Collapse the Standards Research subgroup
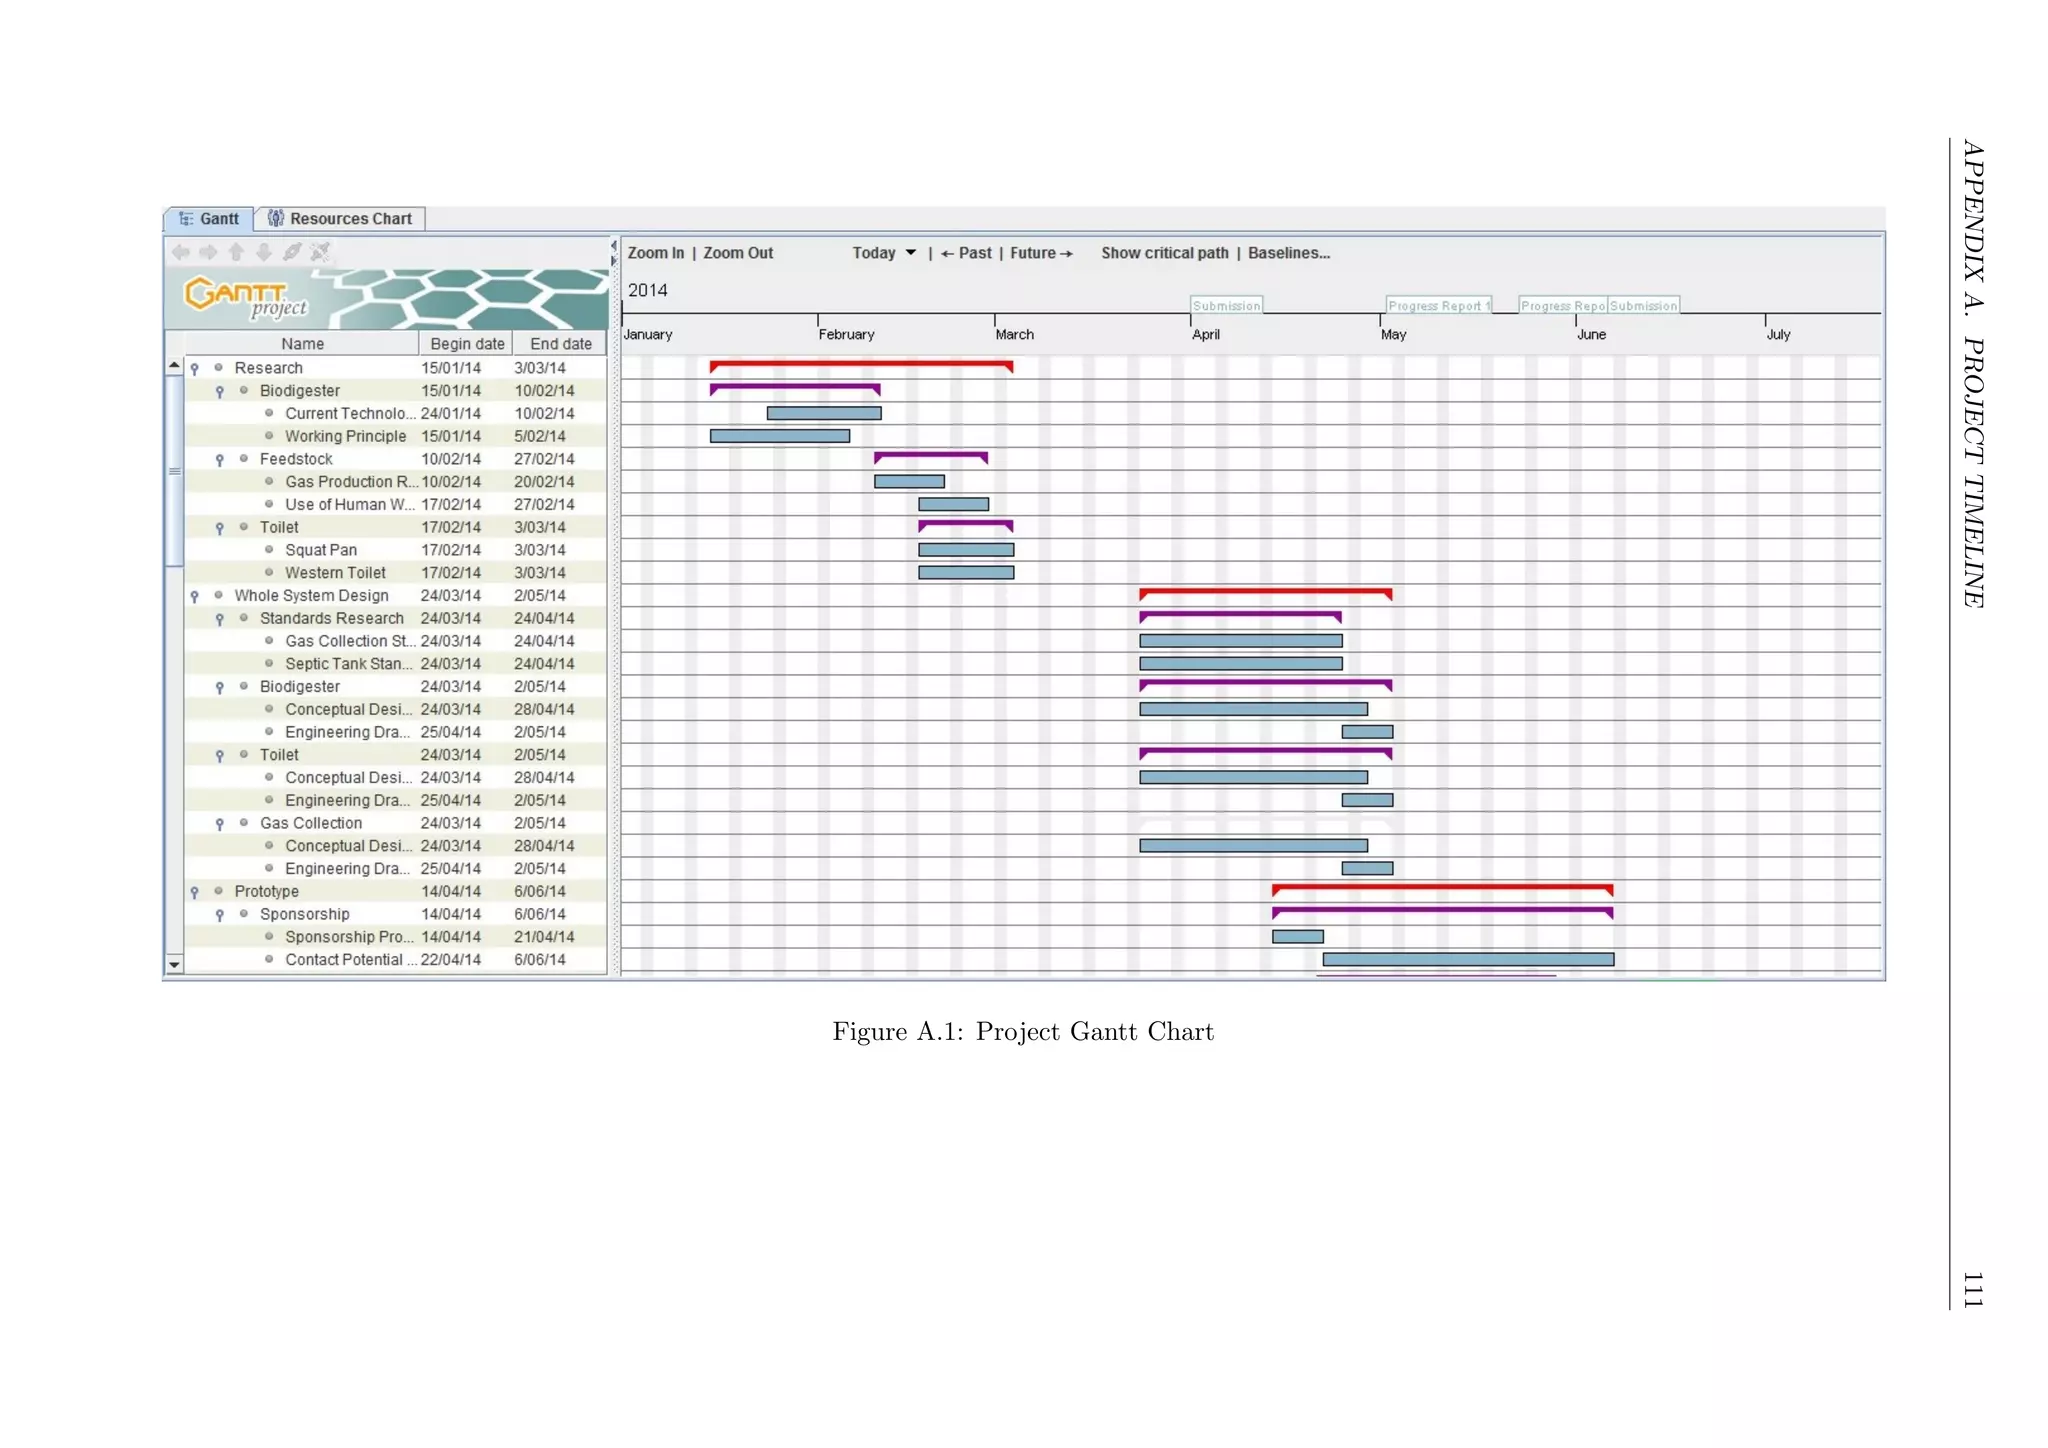This screenshot has height=1448, width=2048. [220, 620]
